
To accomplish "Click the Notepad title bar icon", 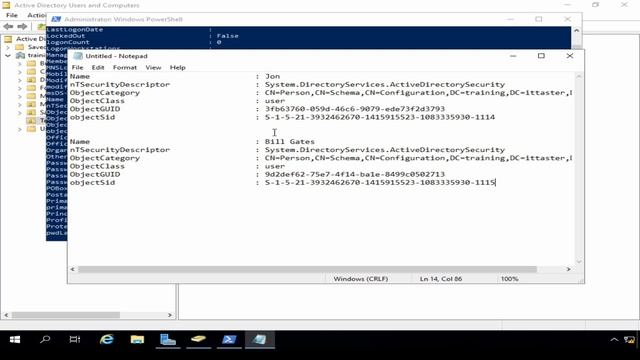I will point(78,56).
